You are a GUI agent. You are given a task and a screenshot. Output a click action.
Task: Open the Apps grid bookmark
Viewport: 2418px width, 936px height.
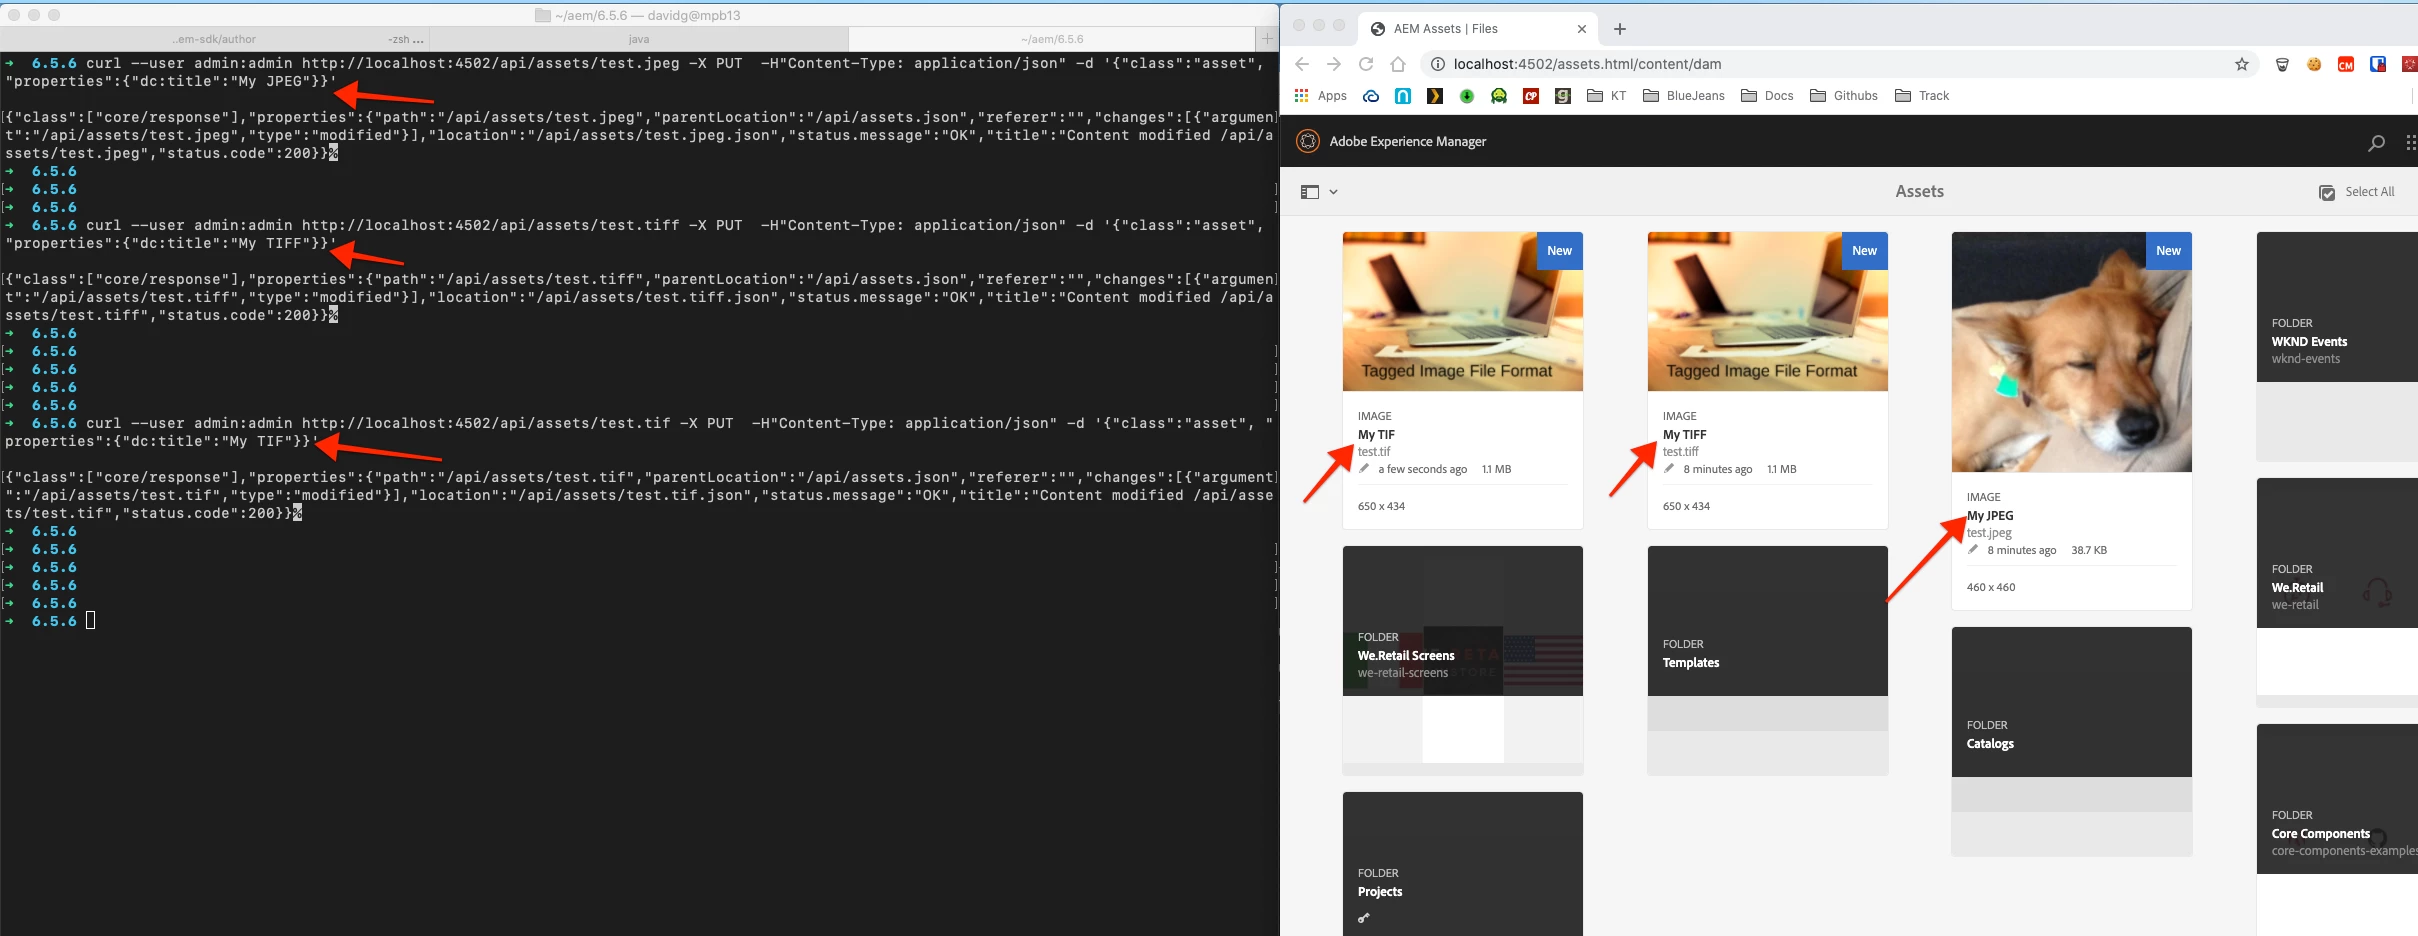click(1321, 96)
